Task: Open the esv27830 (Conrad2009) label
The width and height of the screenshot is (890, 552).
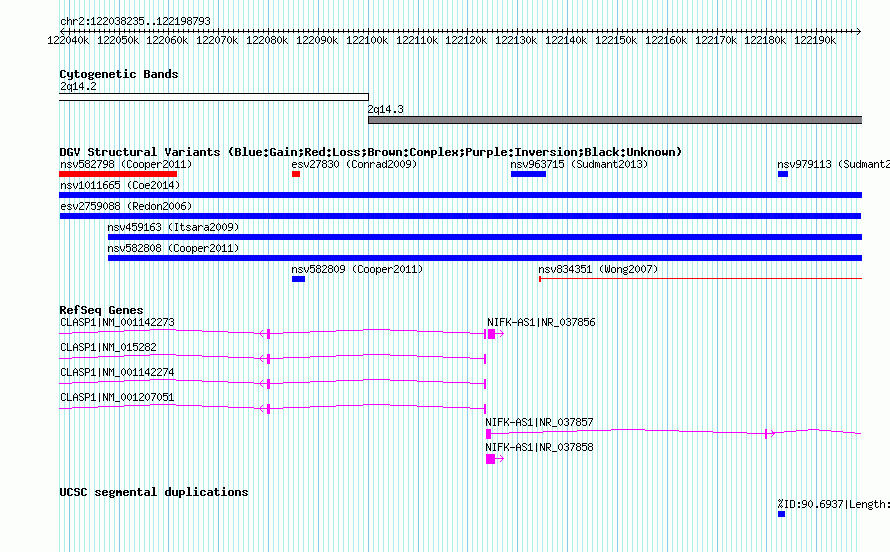Action: point(354,165)
